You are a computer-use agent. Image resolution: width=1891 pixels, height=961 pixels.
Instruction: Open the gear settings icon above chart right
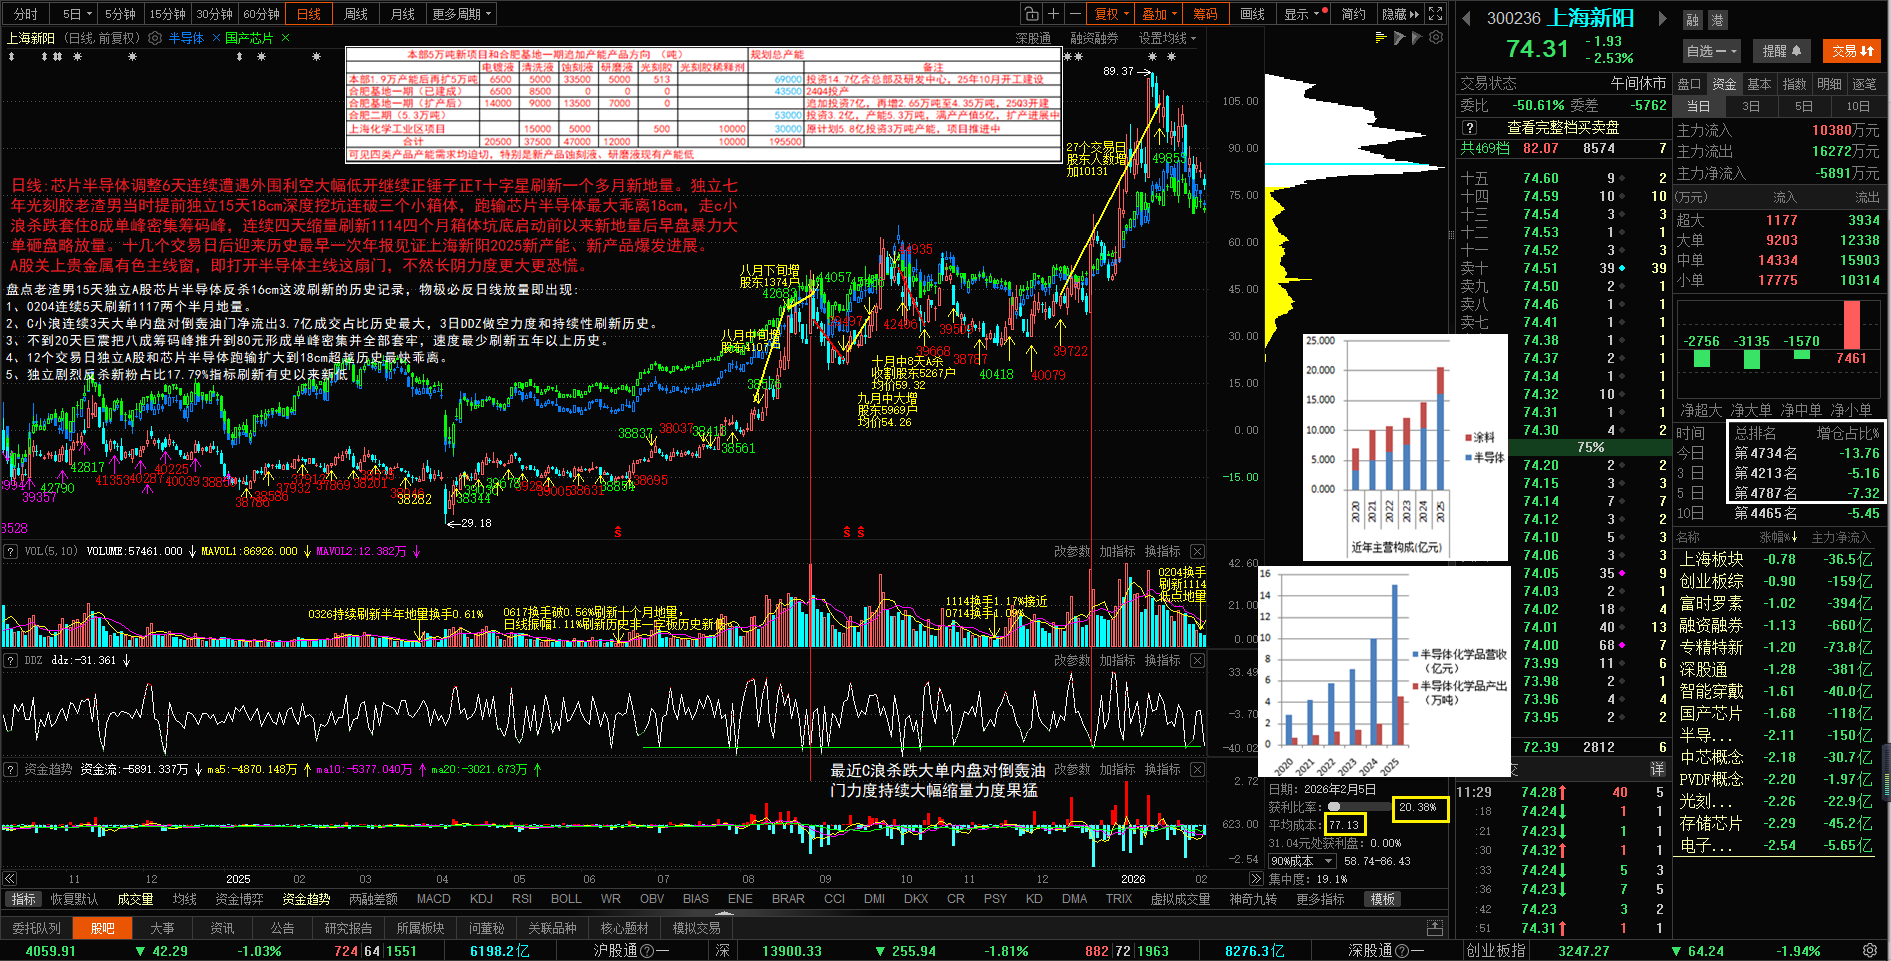click(x=1436, y=38)
